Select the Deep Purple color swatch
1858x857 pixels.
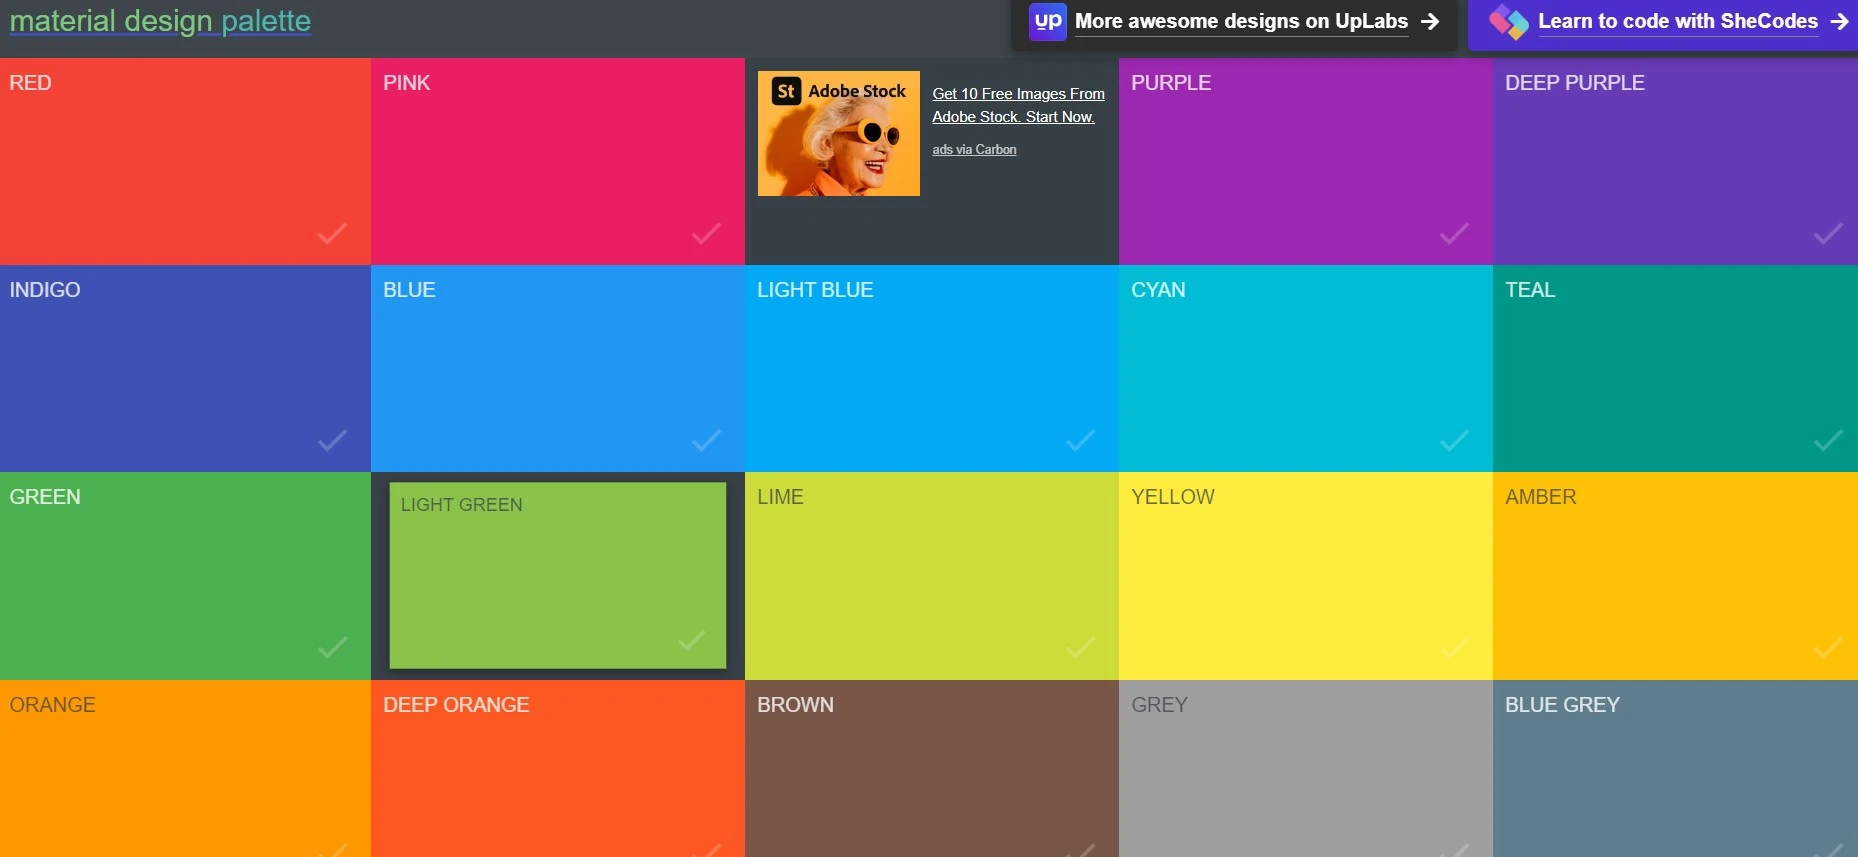(x=1675, y=160)
